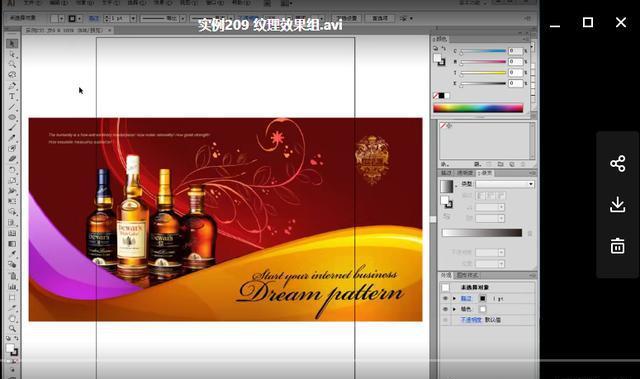Image resolution: width=640 pixels, height=379 pixels.
Task: Click the blue opacity link in Appearance
Action: (471, 320)
